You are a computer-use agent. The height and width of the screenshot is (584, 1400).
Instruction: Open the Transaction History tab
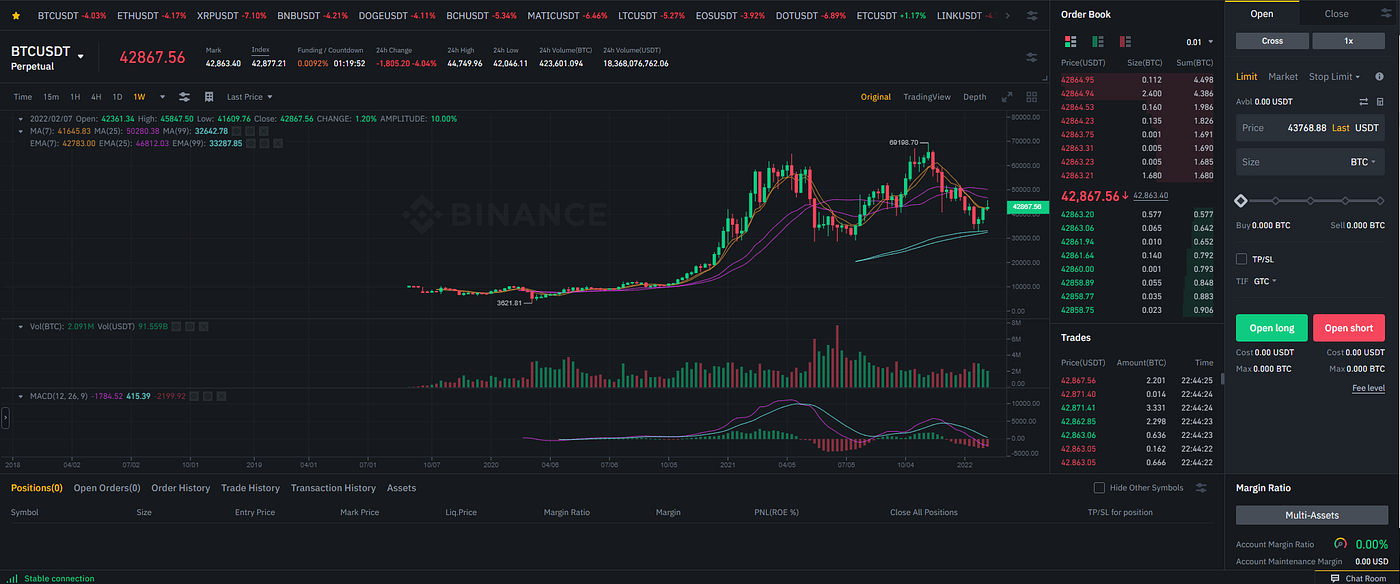coord(333,488)
